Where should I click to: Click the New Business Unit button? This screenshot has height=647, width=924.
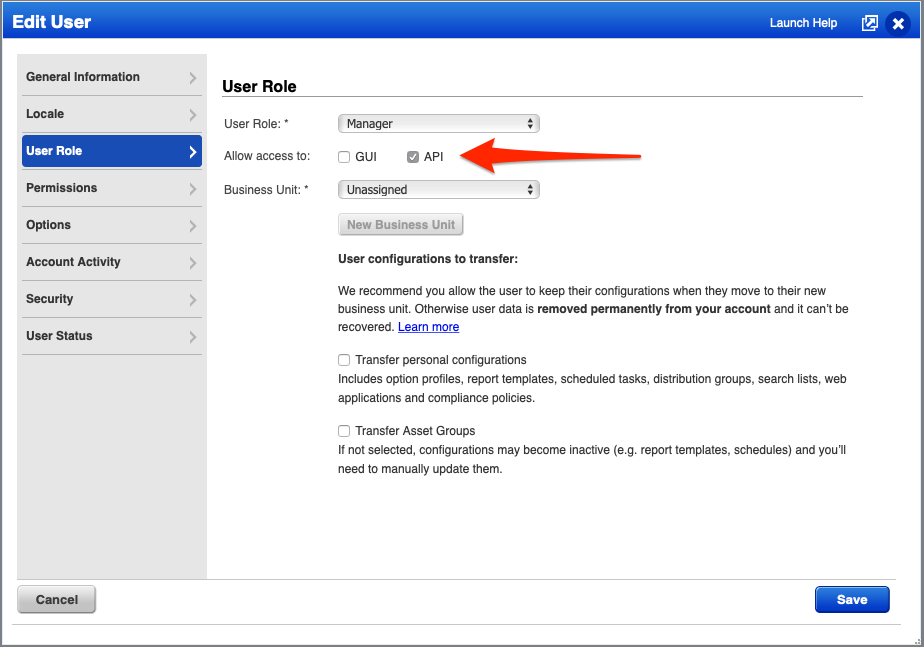(x=401, y=225)
